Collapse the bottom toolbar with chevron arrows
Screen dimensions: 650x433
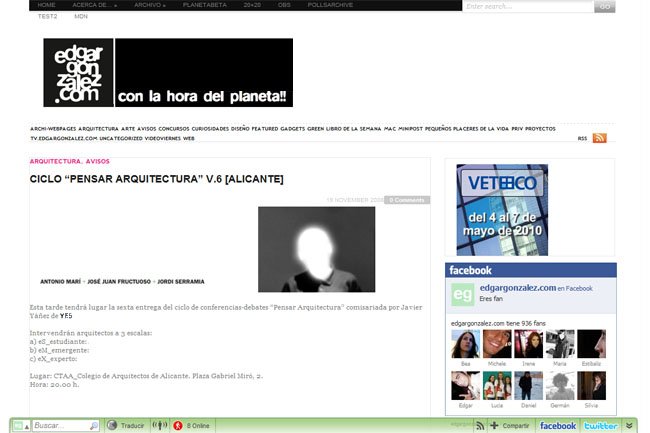pos(629,425)
